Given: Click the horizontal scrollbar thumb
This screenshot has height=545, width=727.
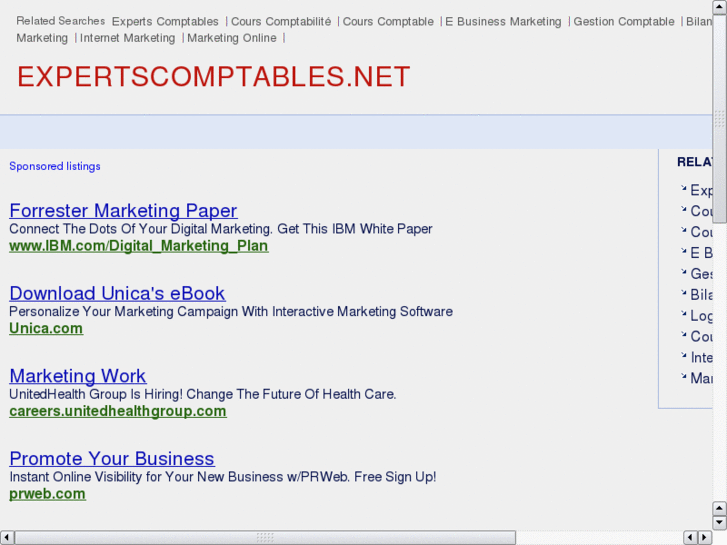Looking at the screenshot, I should point(265,537).
